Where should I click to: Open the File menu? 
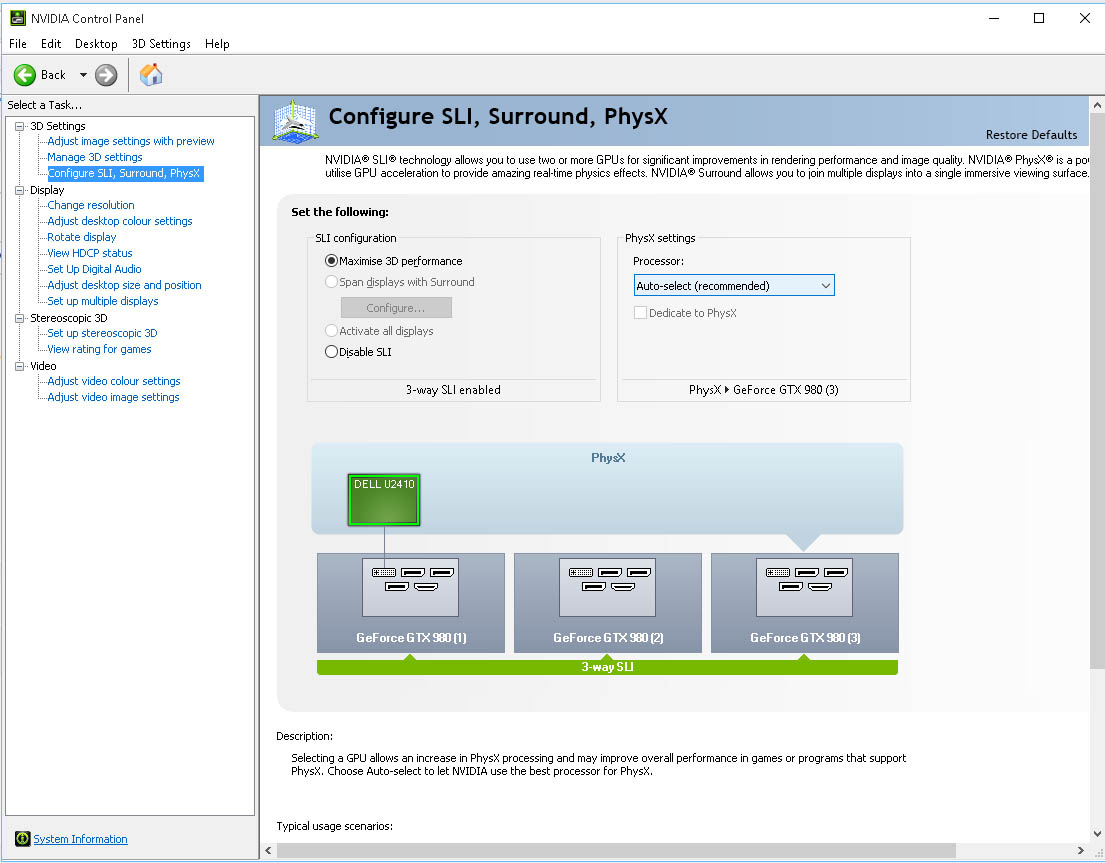tap(18, 44)
